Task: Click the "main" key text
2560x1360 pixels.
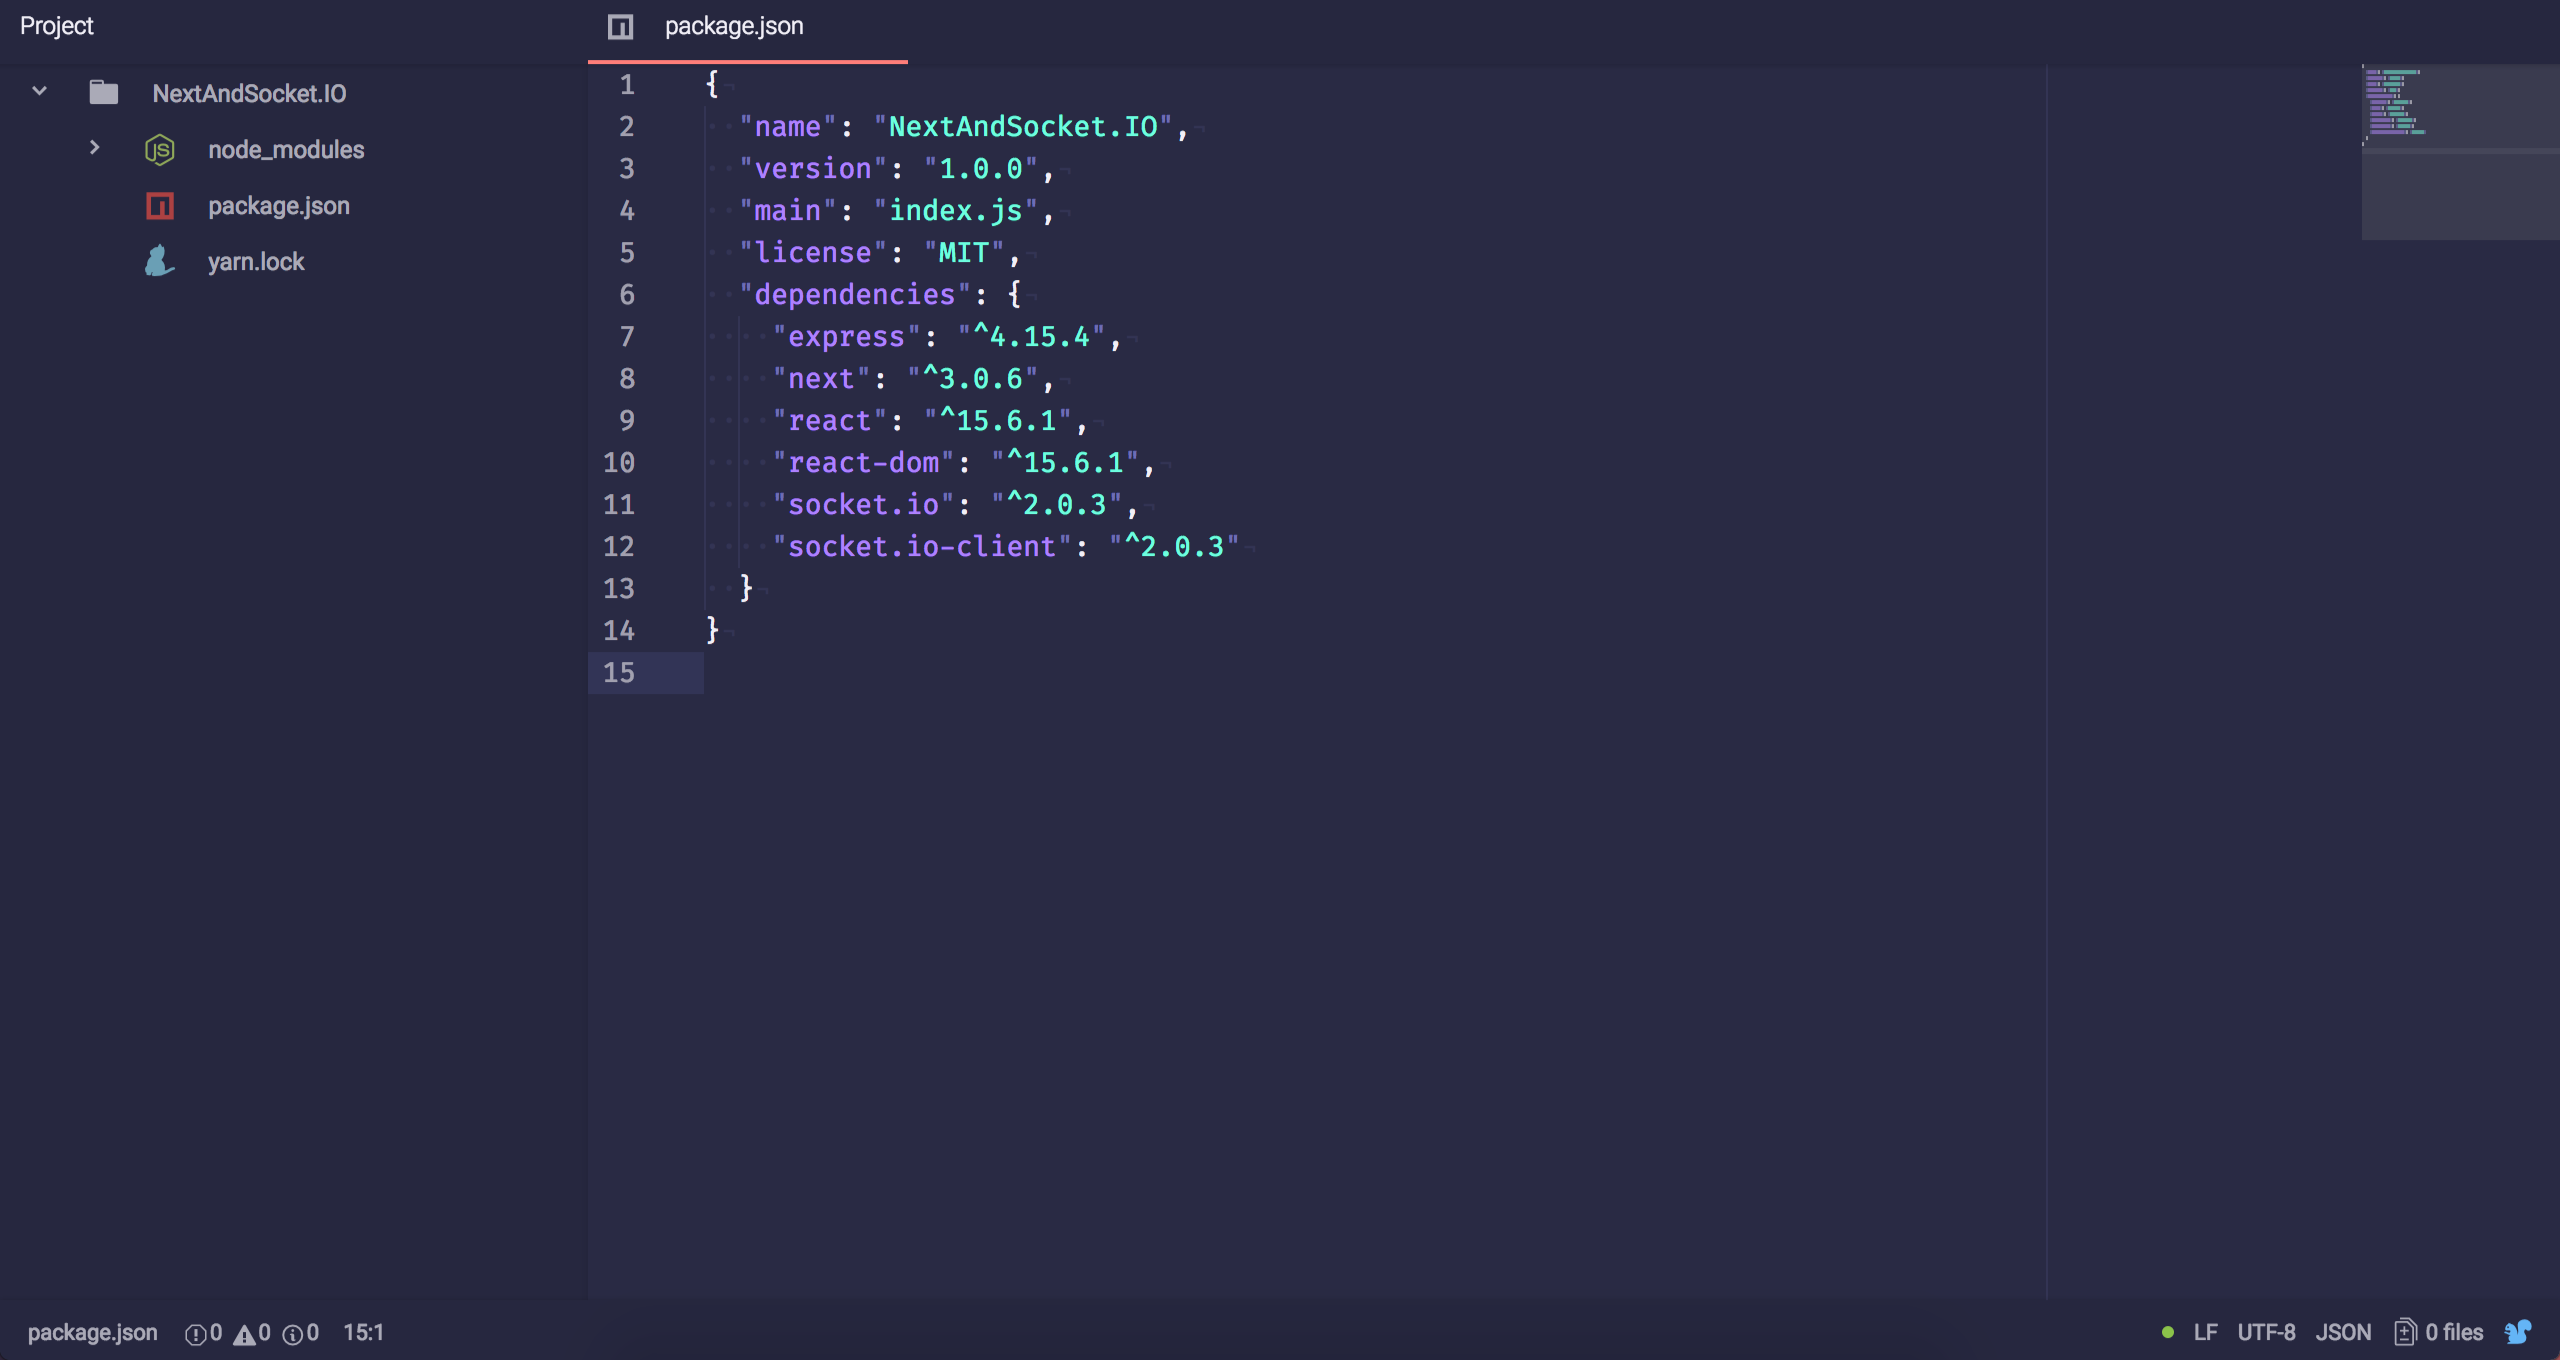Action: click(788, 211)
